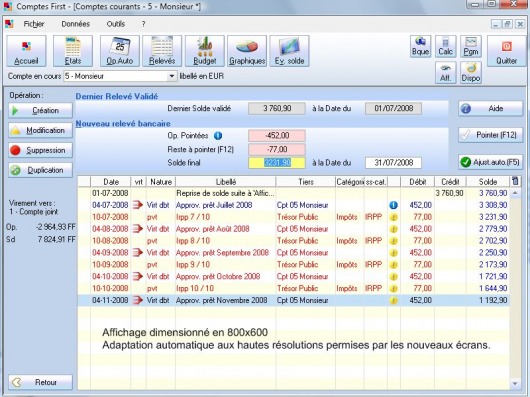The width and height of the screenshot is (530, 397).
Task: Click the Nature column header
Action: [x=161, y=182]
